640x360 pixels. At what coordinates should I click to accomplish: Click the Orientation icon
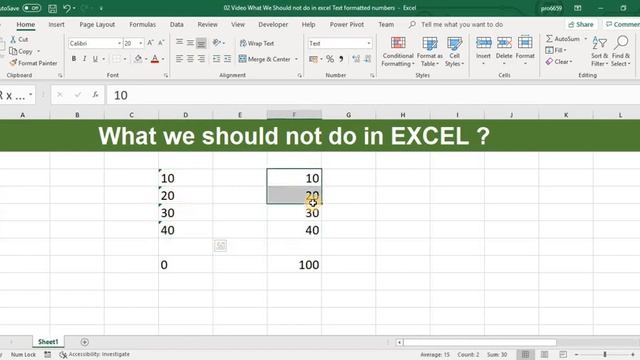pos(217,42)
